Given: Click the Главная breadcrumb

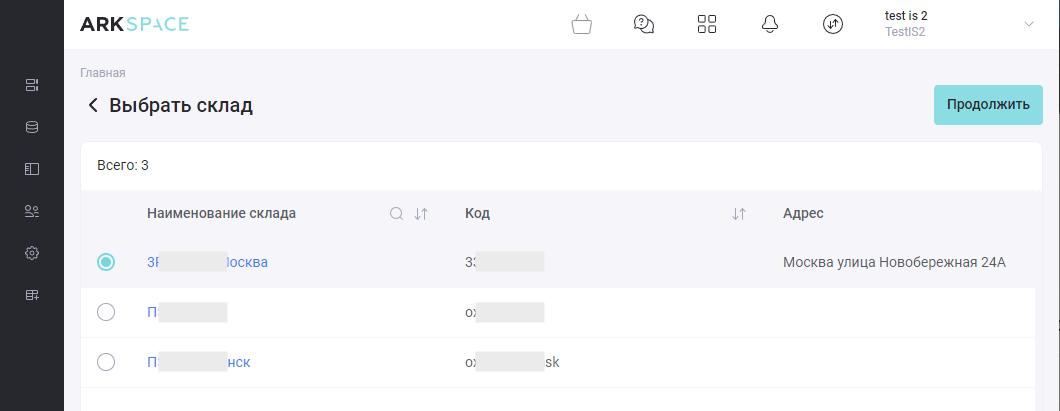Looking at the screenshot, I should (103, 73).
